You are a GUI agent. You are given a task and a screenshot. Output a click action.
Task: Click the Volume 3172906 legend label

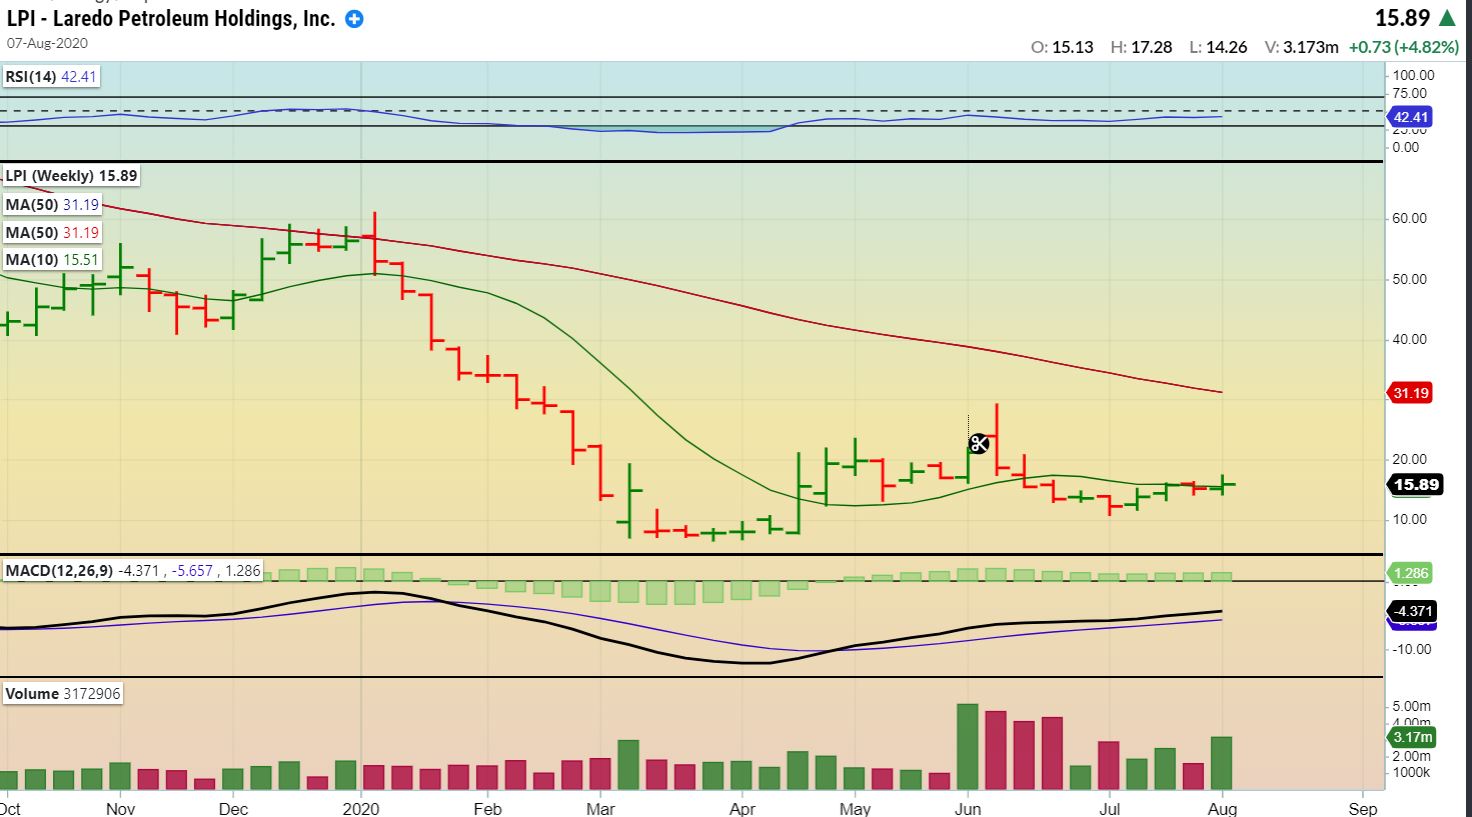point(63,694)
